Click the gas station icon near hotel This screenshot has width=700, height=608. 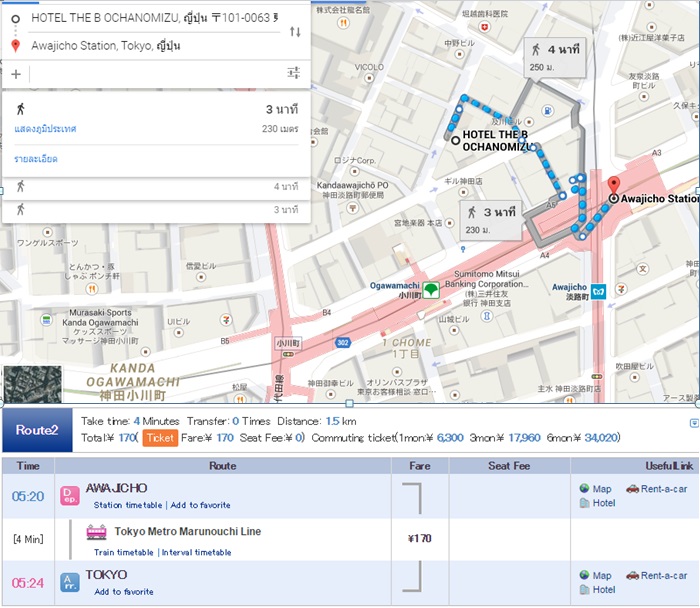[548, 110]
